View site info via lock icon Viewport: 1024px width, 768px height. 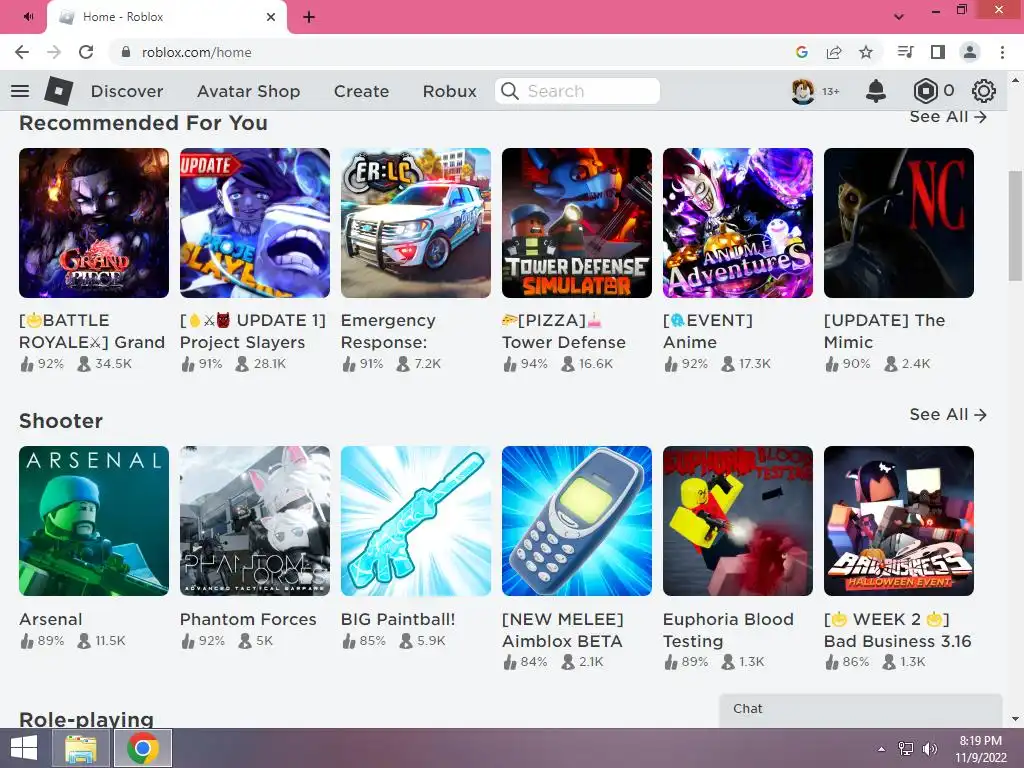point(126,52)
